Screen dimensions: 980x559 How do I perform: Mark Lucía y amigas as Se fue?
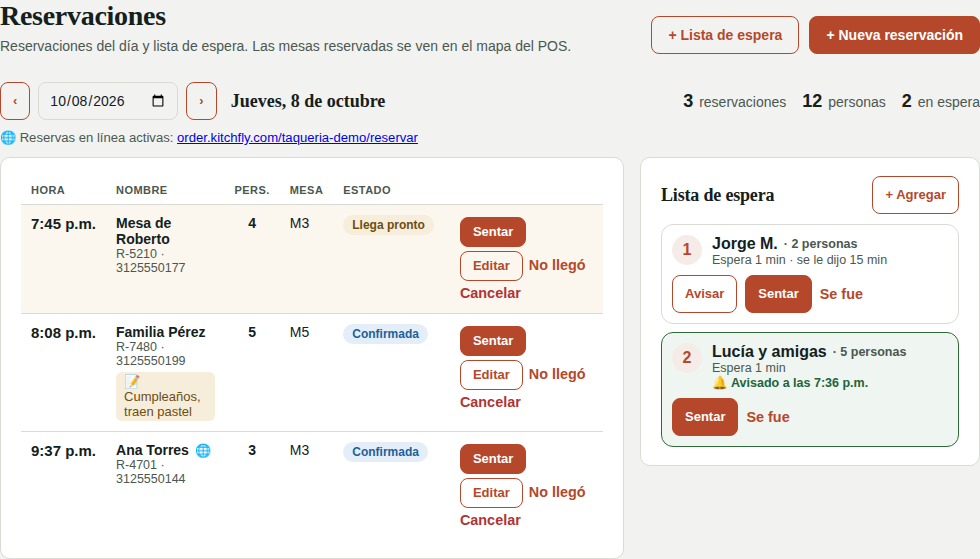click(768, 417)
